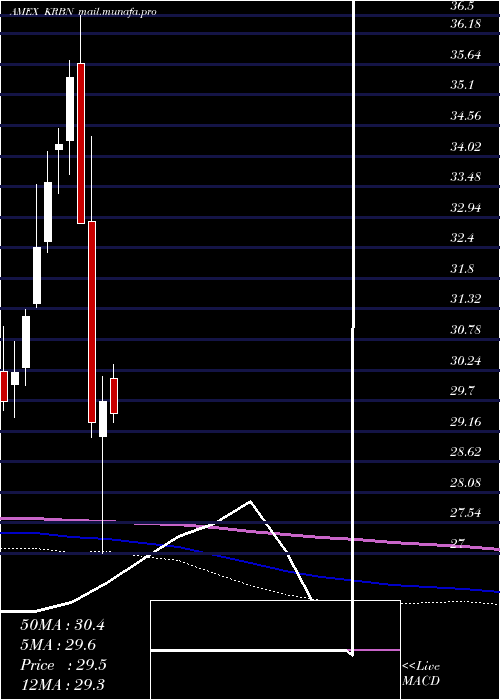Click the 27.54 price axis label
Screen dimensions: 500x700
pos(465,513)
